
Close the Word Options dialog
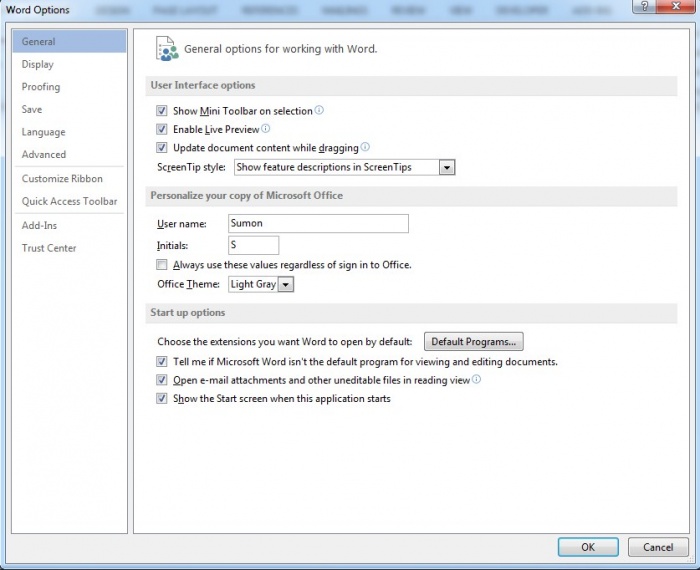(676, 6)
